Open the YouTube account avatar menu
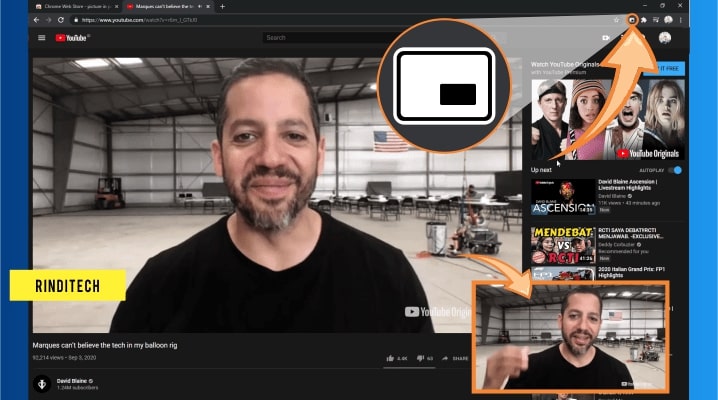 pos(665,38)
